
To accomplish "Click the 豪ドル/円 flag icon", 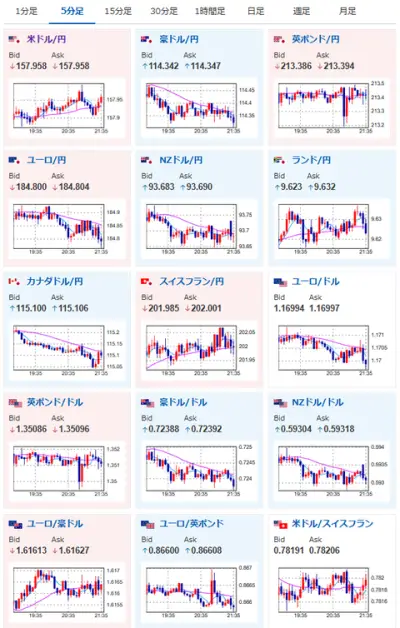I will click(x=147, y=39).
